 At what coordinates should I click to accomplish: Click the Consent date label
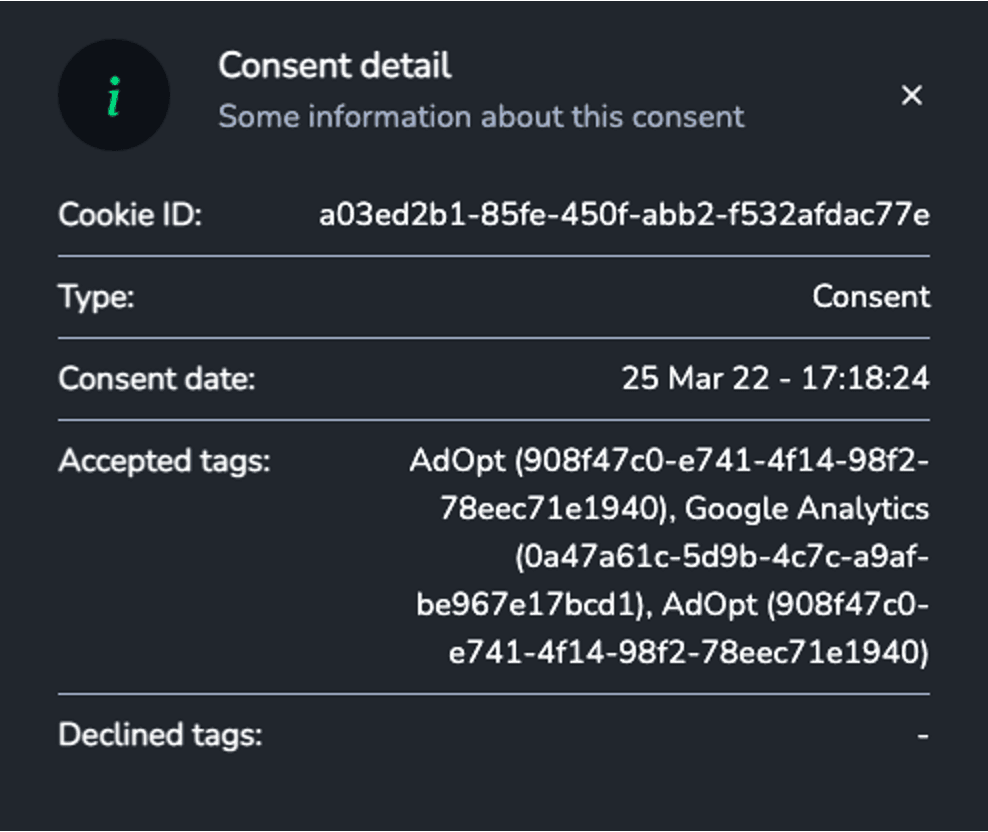pyautogui.click(x=157, y=379)
